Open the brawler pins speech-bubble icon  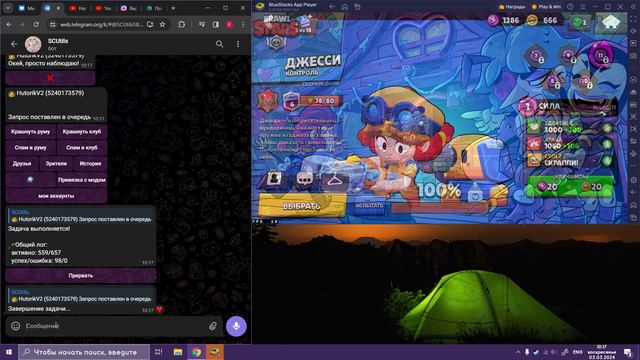[x=304, y=178]
